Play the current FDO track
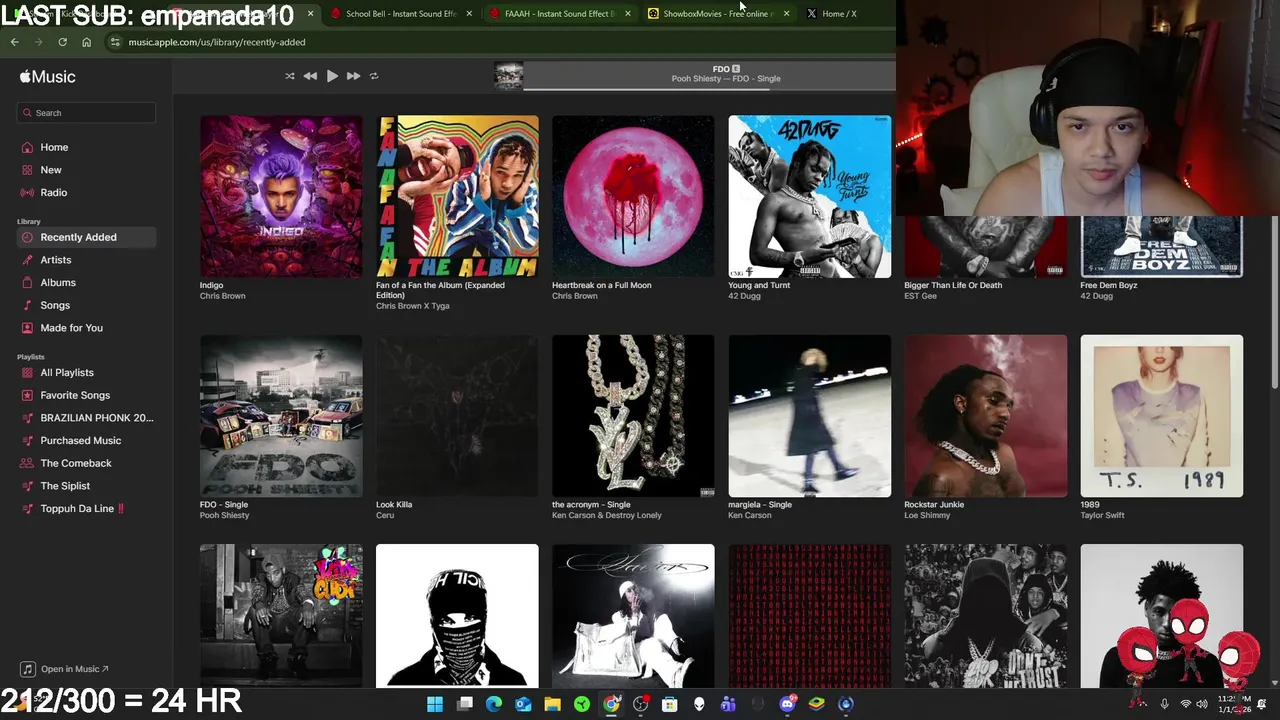 click(332, 76)
